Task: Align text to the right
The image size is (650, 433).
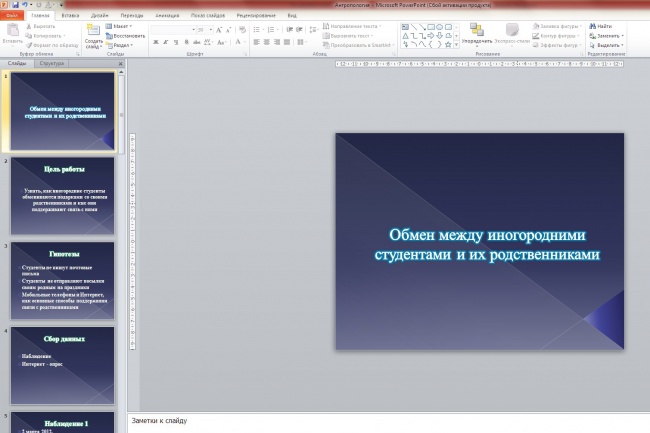Action: click(x=276, y=42)
